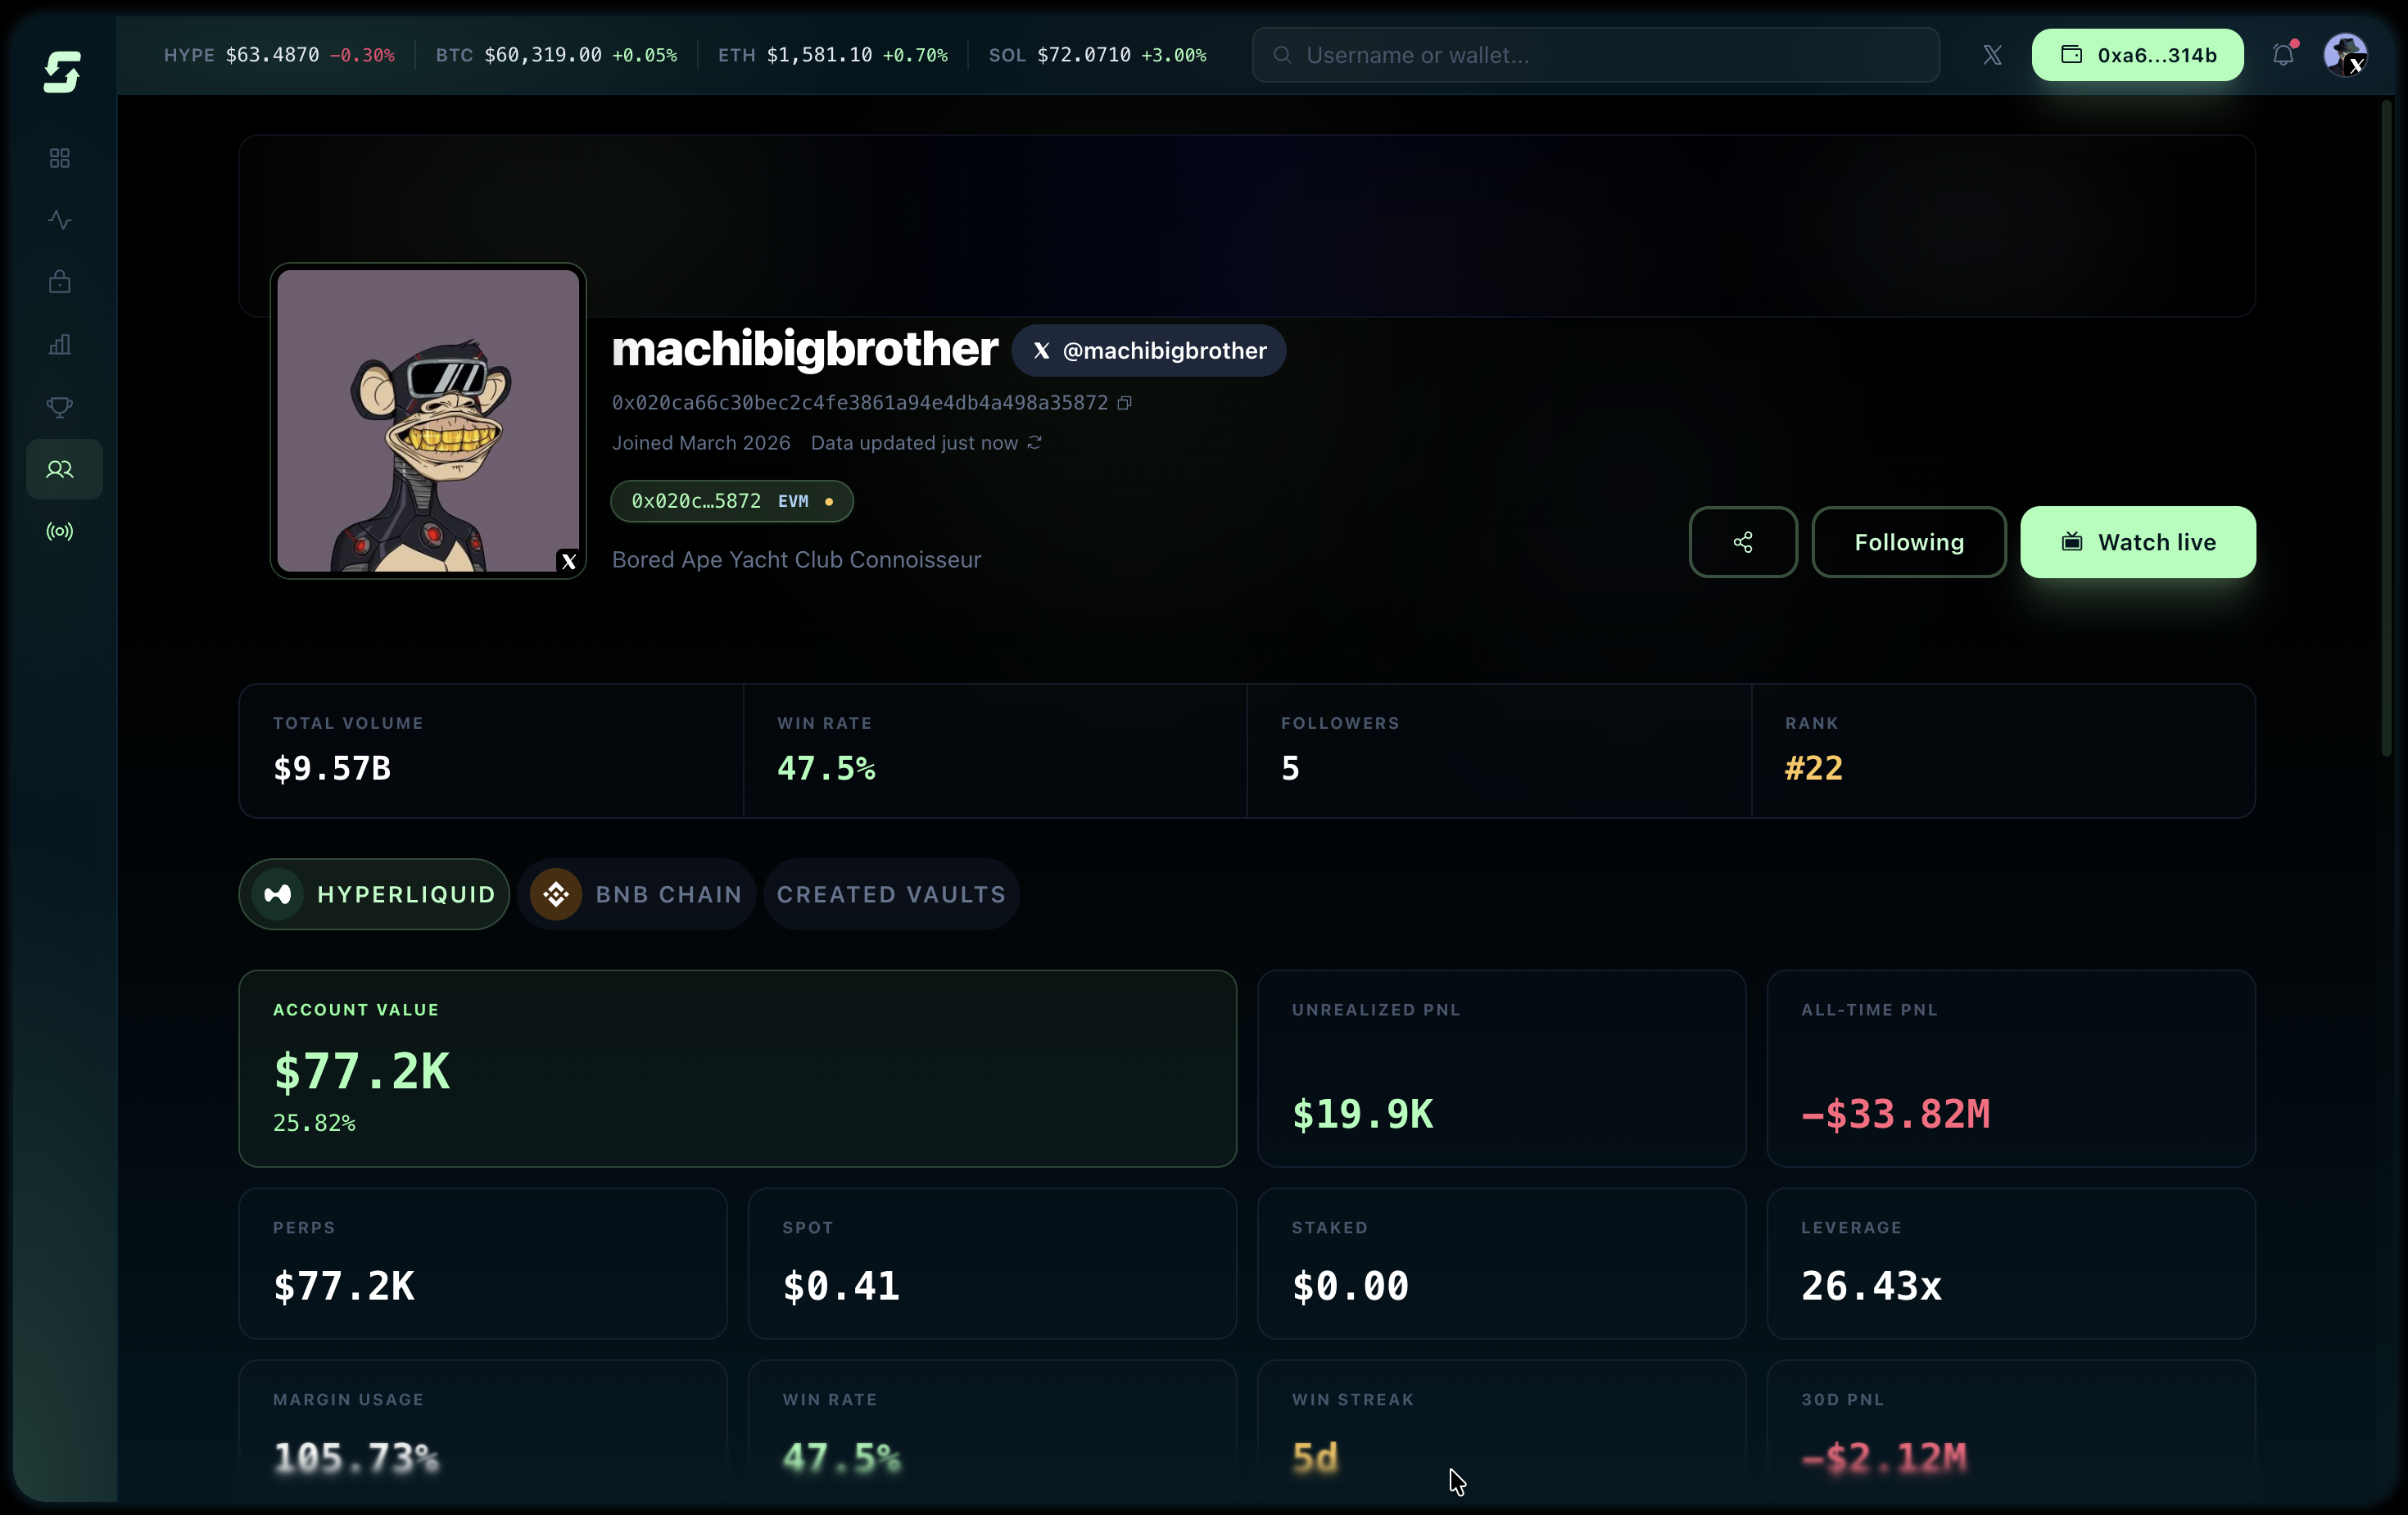Click the wallet icon in the 0xa6...314b button
2408x1515 pixels.
(2072, 55)
